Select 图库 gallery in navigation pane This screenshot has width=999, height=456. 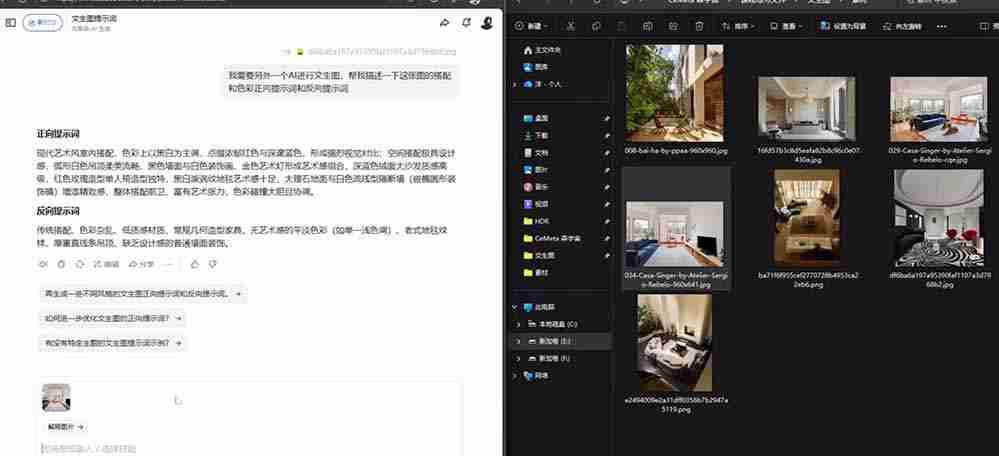(535, 67)
